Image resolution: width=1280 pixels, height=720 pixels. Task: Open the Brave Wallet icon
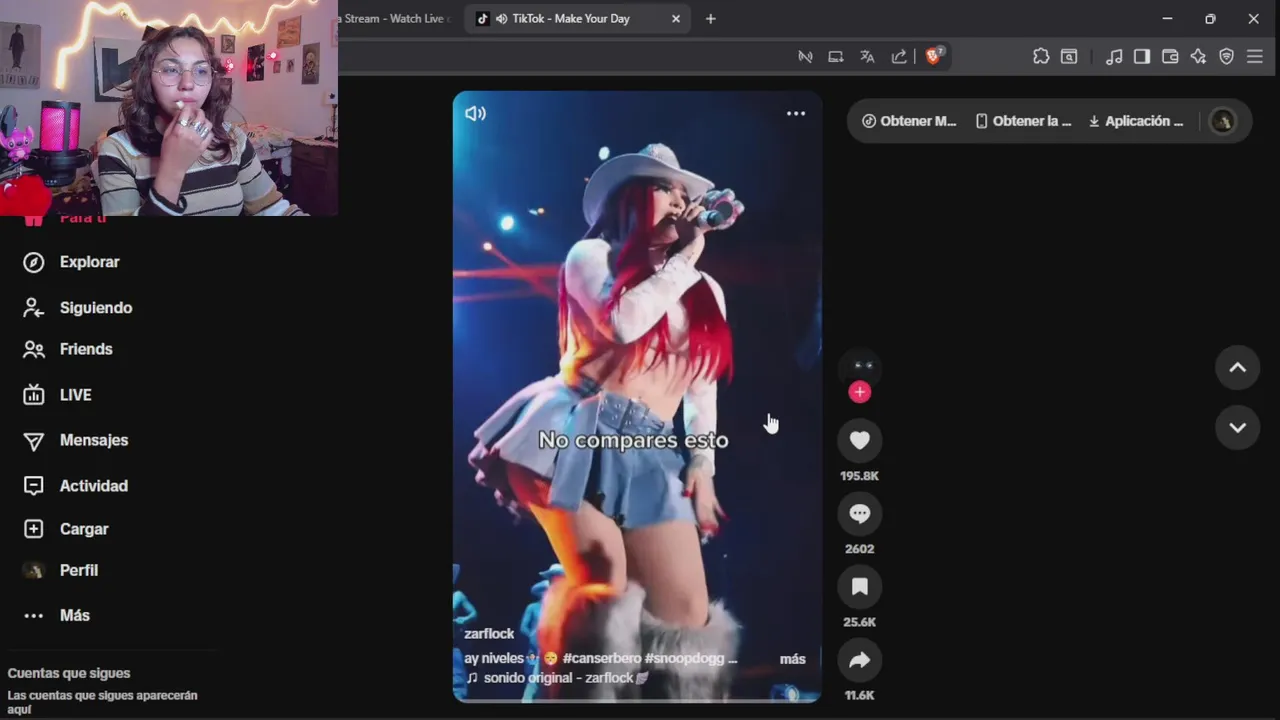click(1170, 57)
